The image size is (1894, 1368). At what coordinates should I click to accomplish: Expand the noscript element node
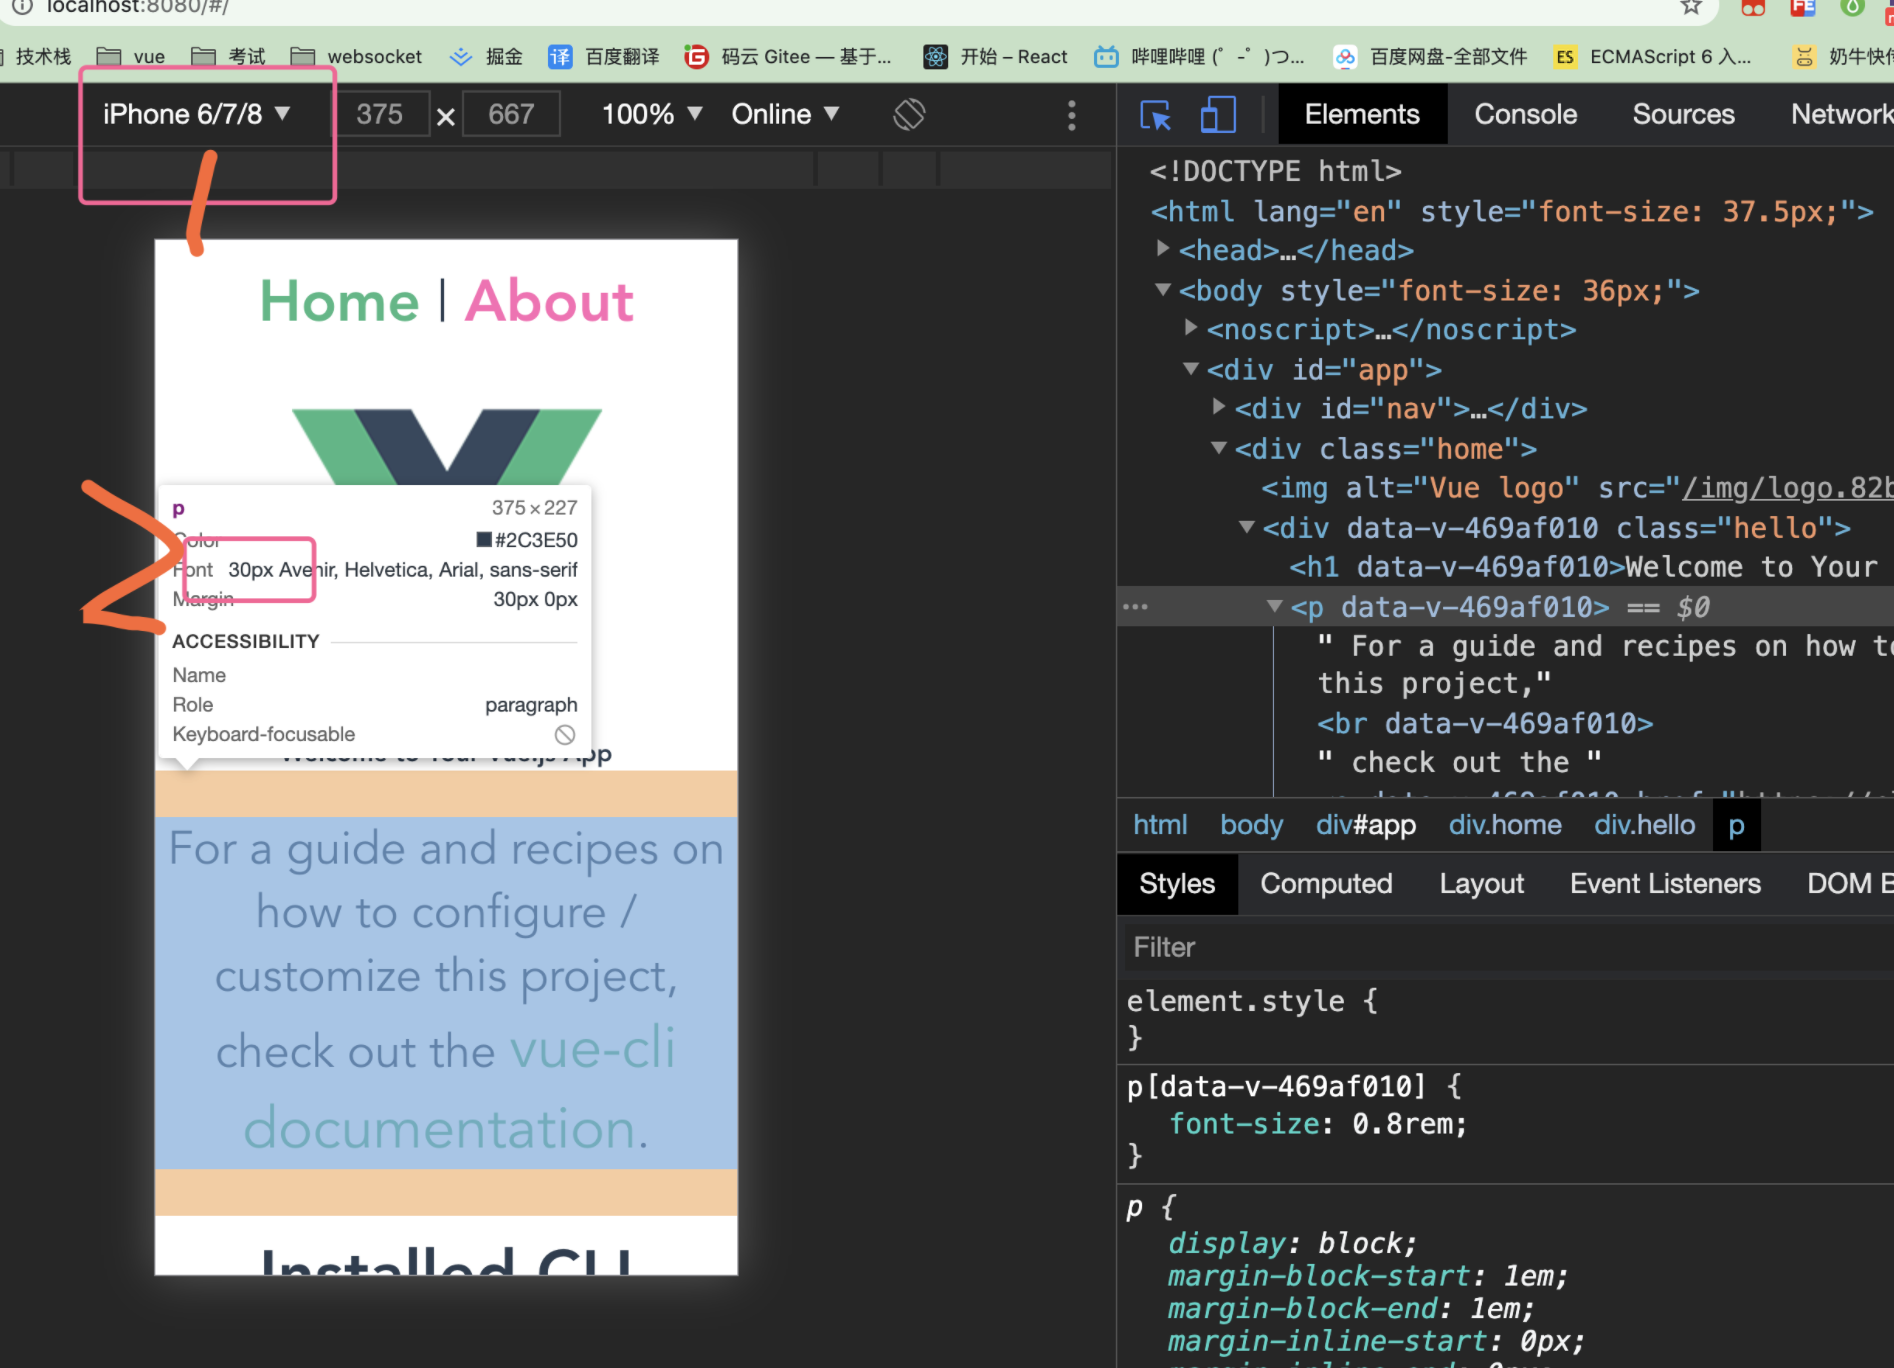click(x=1191, y=327)
